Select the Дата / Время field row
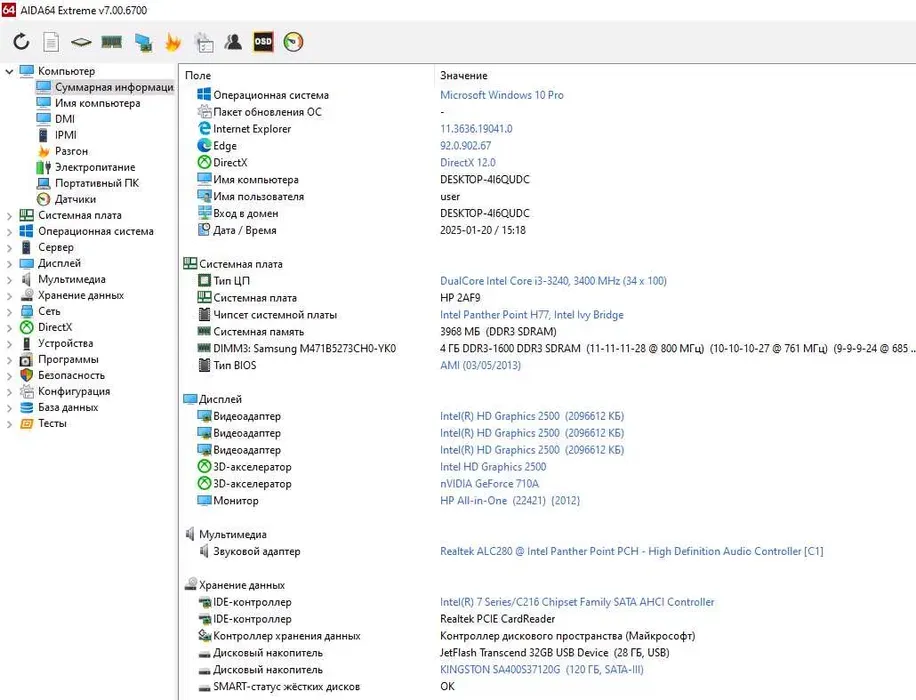The image size is (916, 700). point(237,230)
